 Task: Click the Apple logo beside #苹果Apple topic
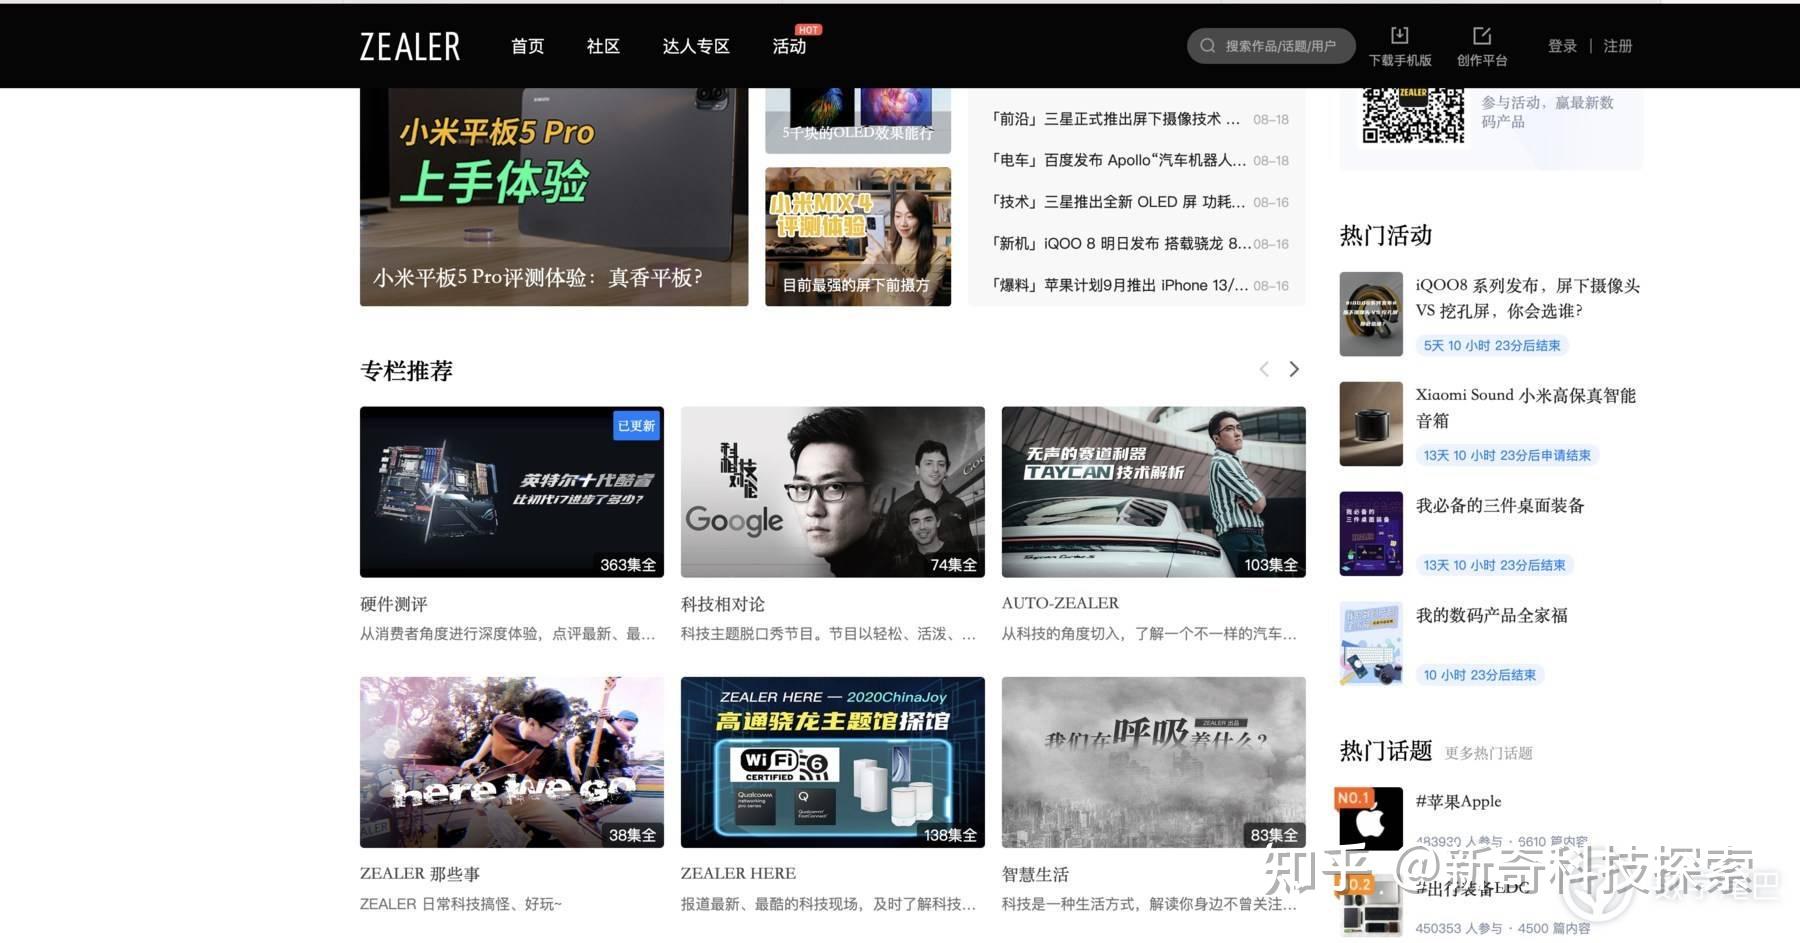(1370, 822)
